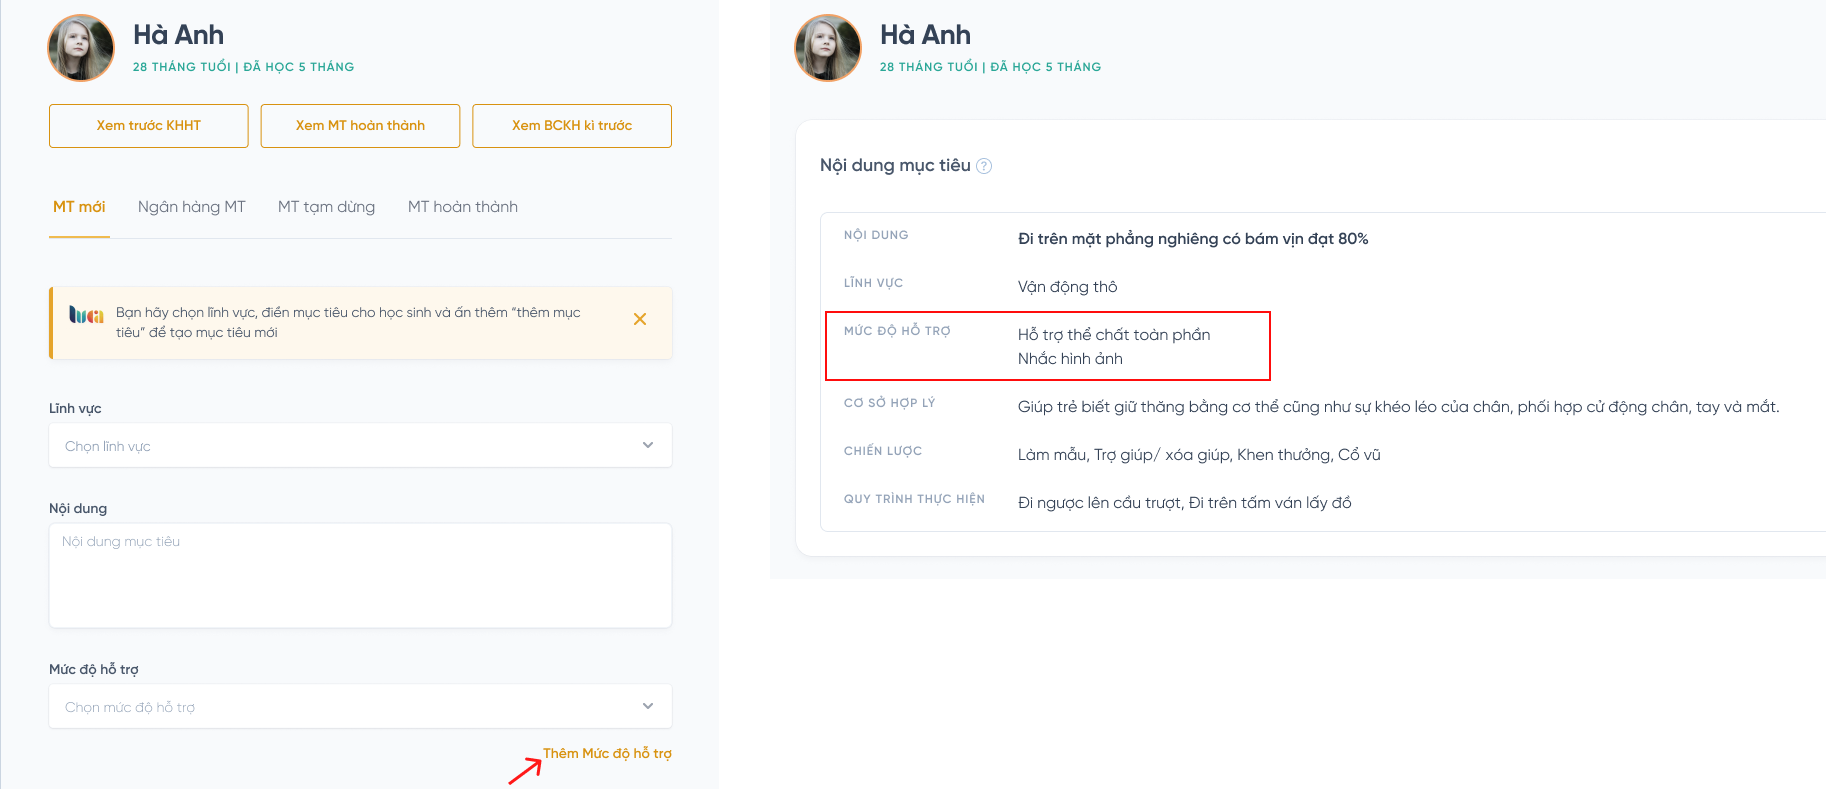The image size is (1826, 789).
Task: Click the CHIẾN LƯỢC row label
Action: [883, 451]
